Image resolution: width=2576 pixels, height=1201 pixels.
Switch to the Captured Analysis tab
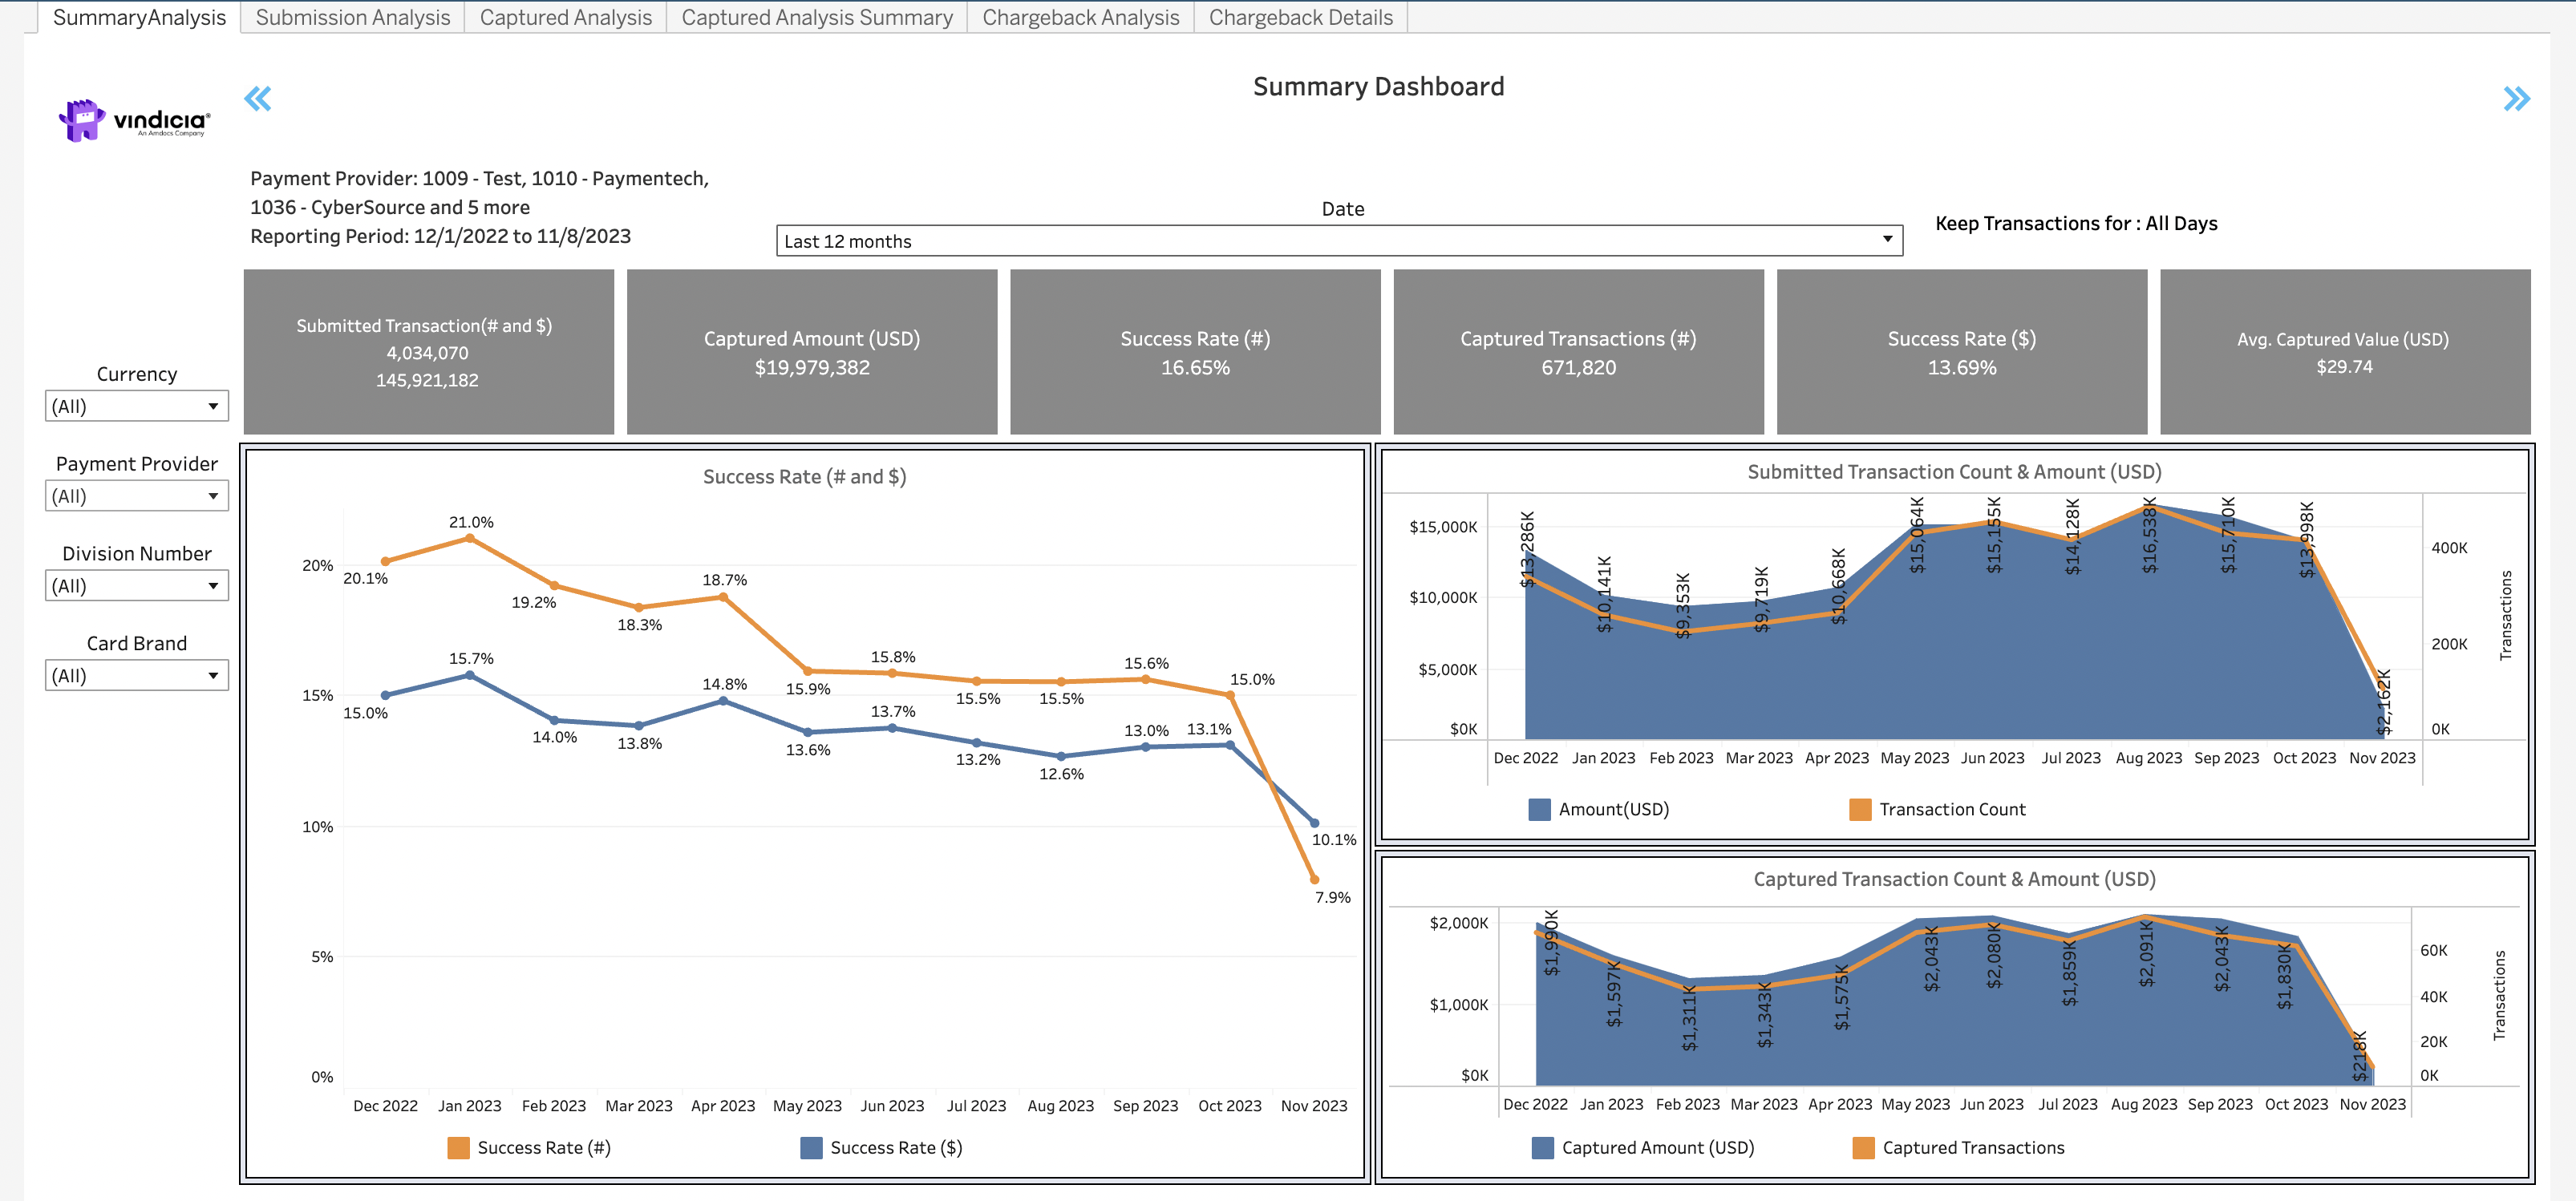click(x=566, y=17)
